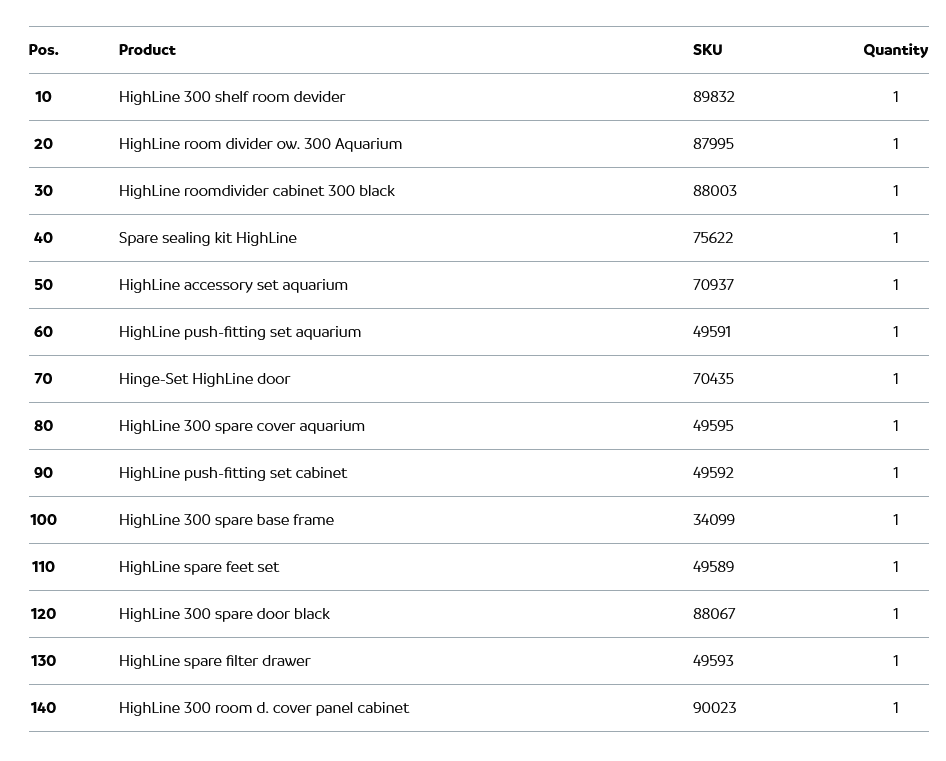Open HighLine 300 shelf room devider product
946x761 pixels.
[232, 97]
